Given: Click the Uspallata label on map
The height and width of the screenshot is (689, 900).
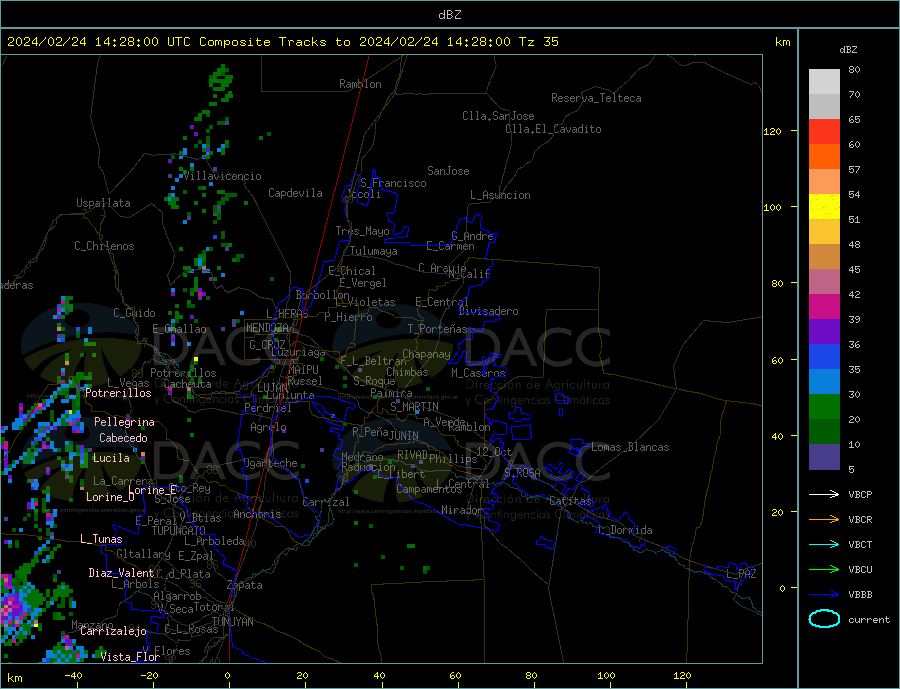Looking at the screenshot, I should click(103, 203).
